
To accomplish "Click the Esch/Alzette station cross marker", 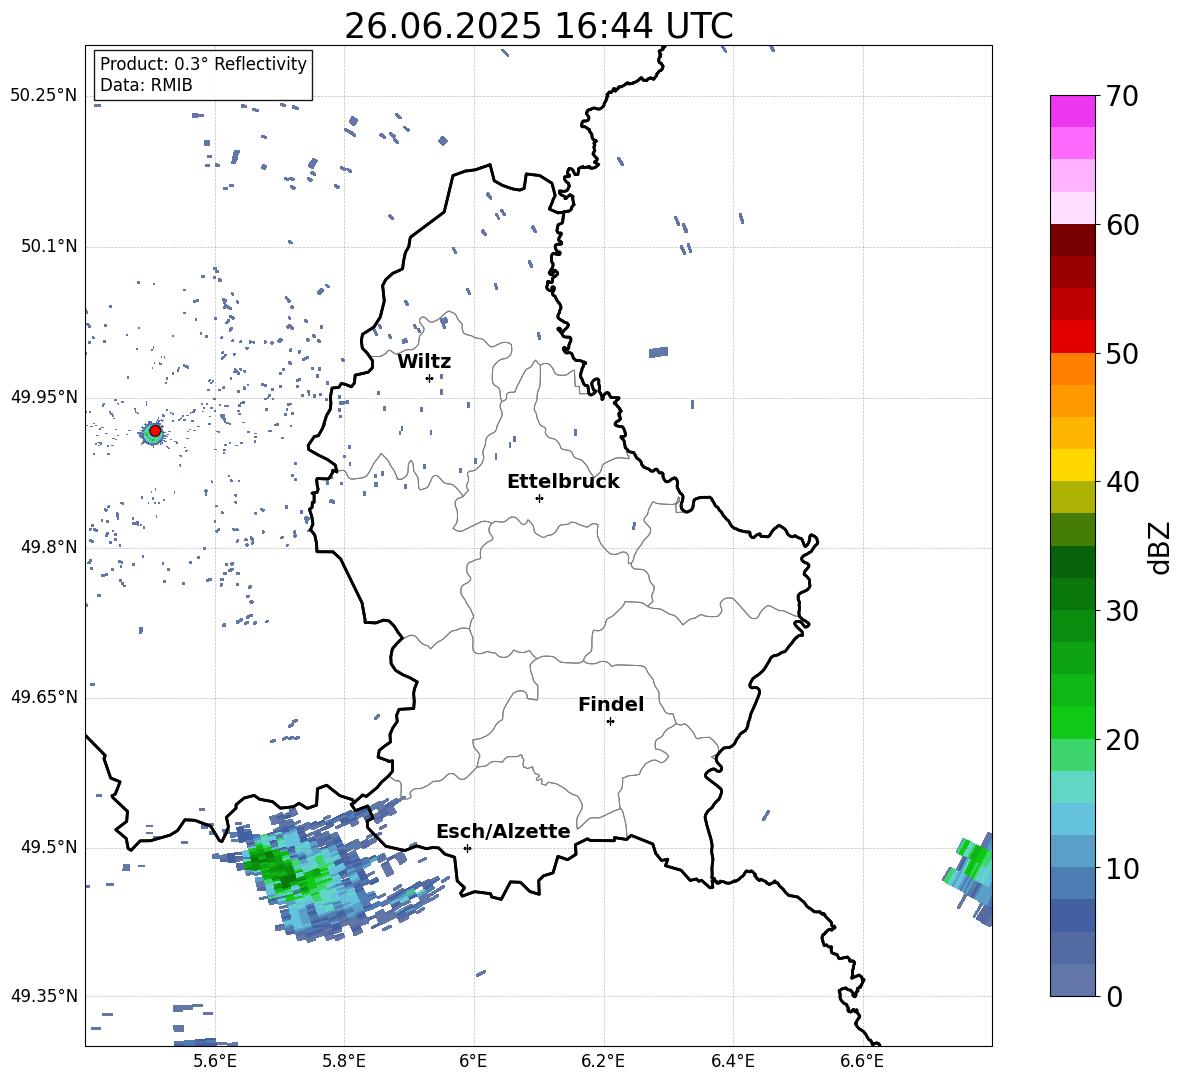I will click(x=467, y=848).
